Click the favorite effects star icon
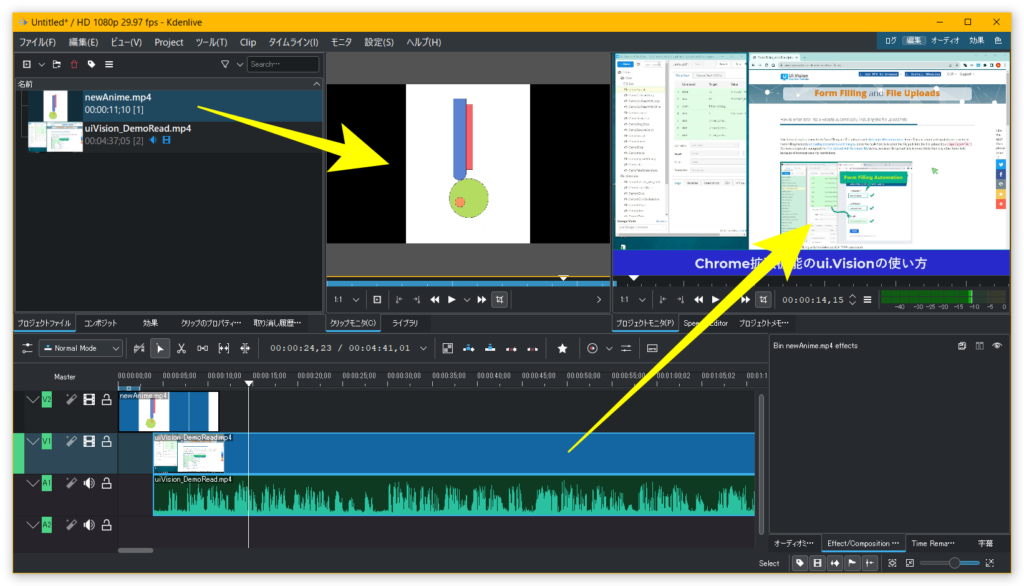The image size is (1024, 586). tap(562, 348)
